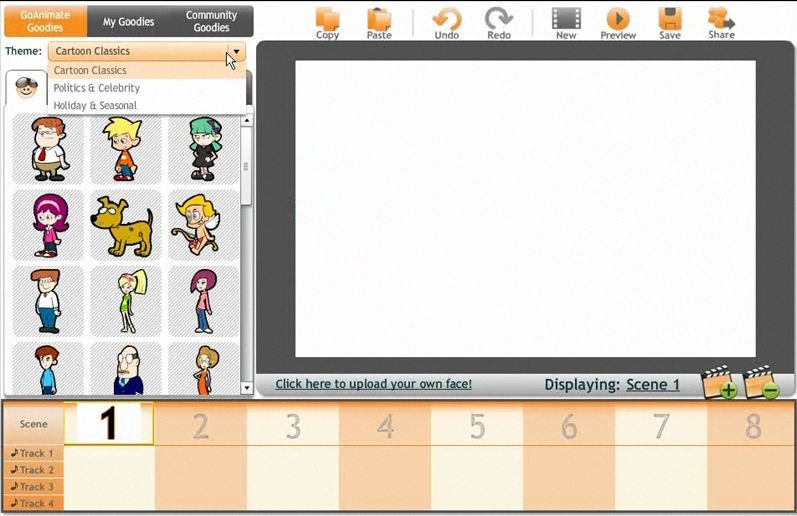Add a scene with the plus clapperboard
This screenshot has width=797, height=516.
pyautogui.click(x=719, y=382)
